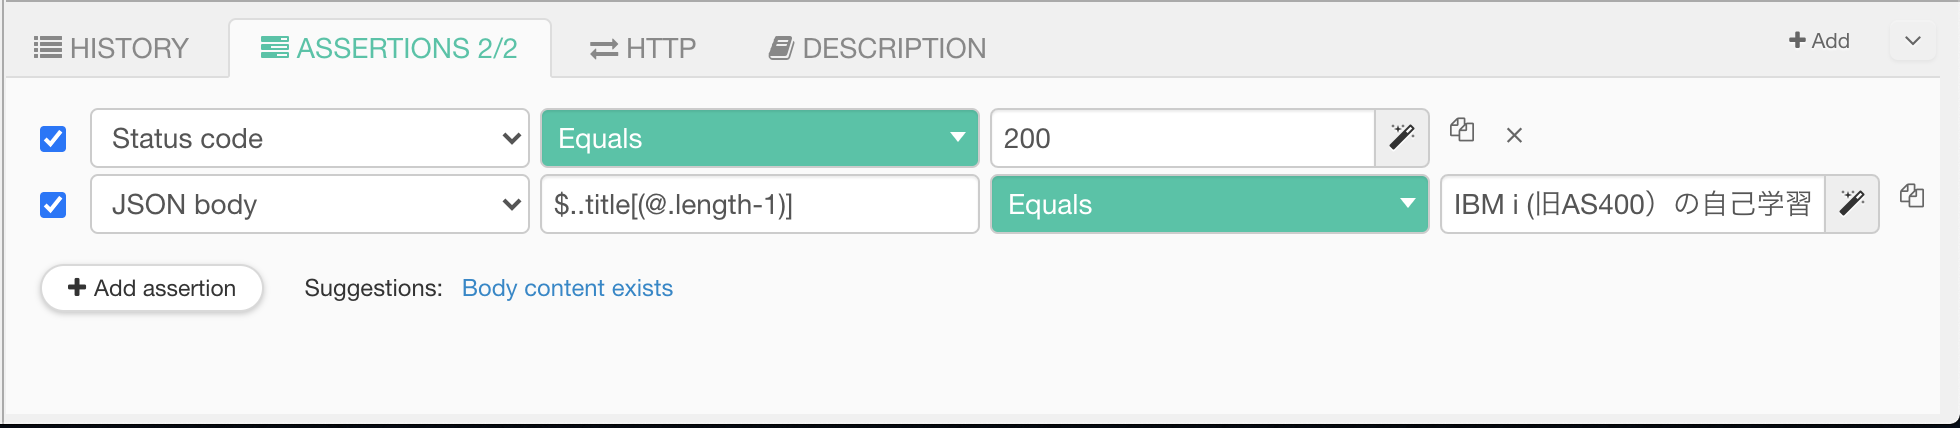Change Equals comparison for Status code
The image size is (1960, 428).
coord(759,138)
